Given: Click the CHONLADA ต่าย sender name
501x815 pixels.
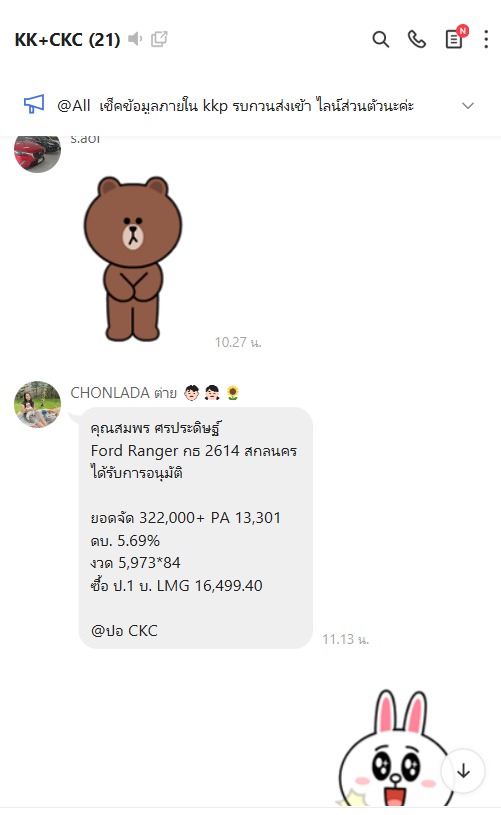Looking at the screenshot, I should 124,393.
